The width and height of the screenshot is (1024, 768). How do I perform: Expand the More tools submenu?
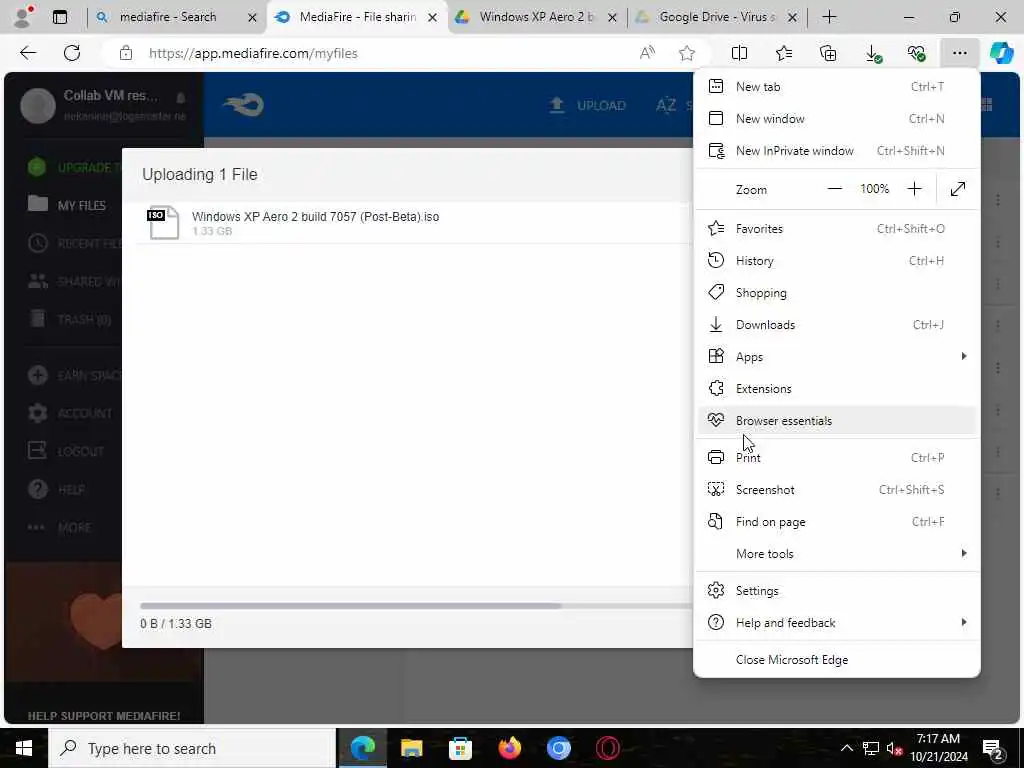pyautogui.click(x=837, y=554)
